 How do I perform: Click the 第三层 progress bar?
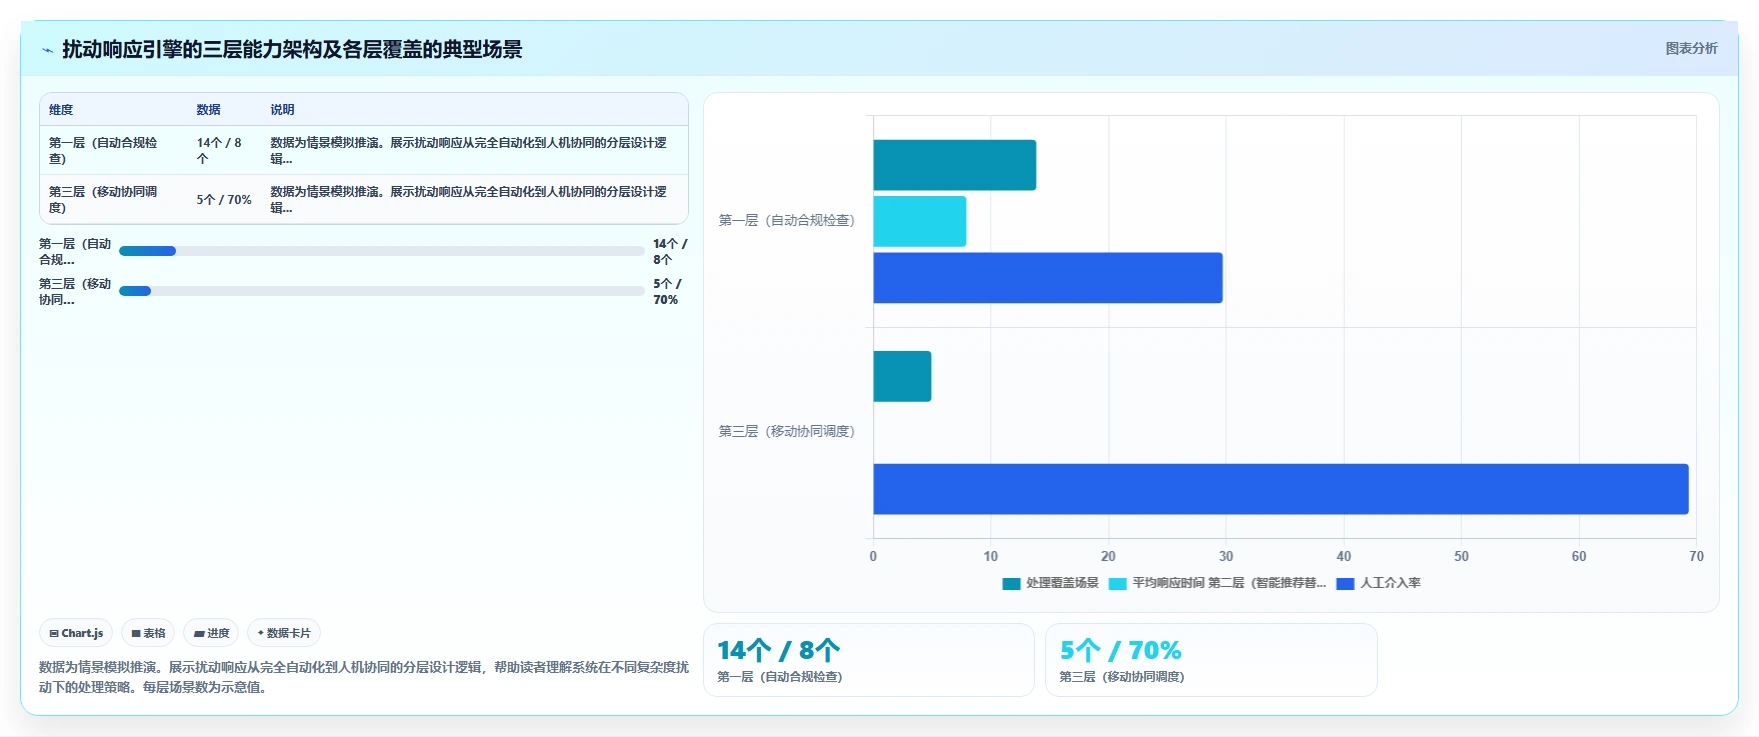click(381, 291)
